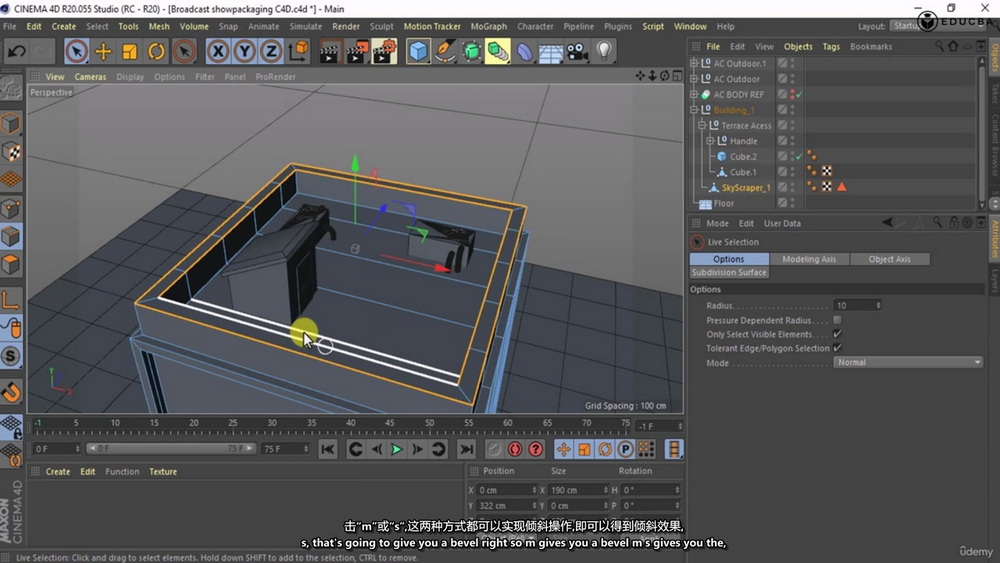
Task: Click the Record Active Objects button
Action: pyautogui.click(x=494, y=450)
